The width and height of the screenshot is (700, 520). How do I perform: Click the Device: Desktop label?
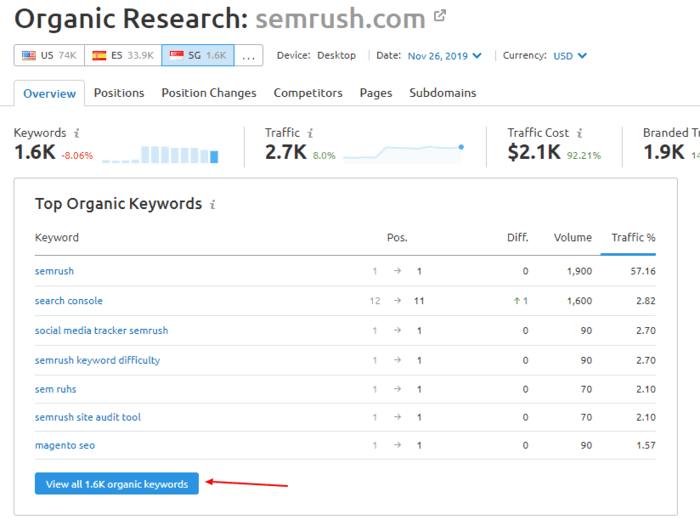coord(316,55)
